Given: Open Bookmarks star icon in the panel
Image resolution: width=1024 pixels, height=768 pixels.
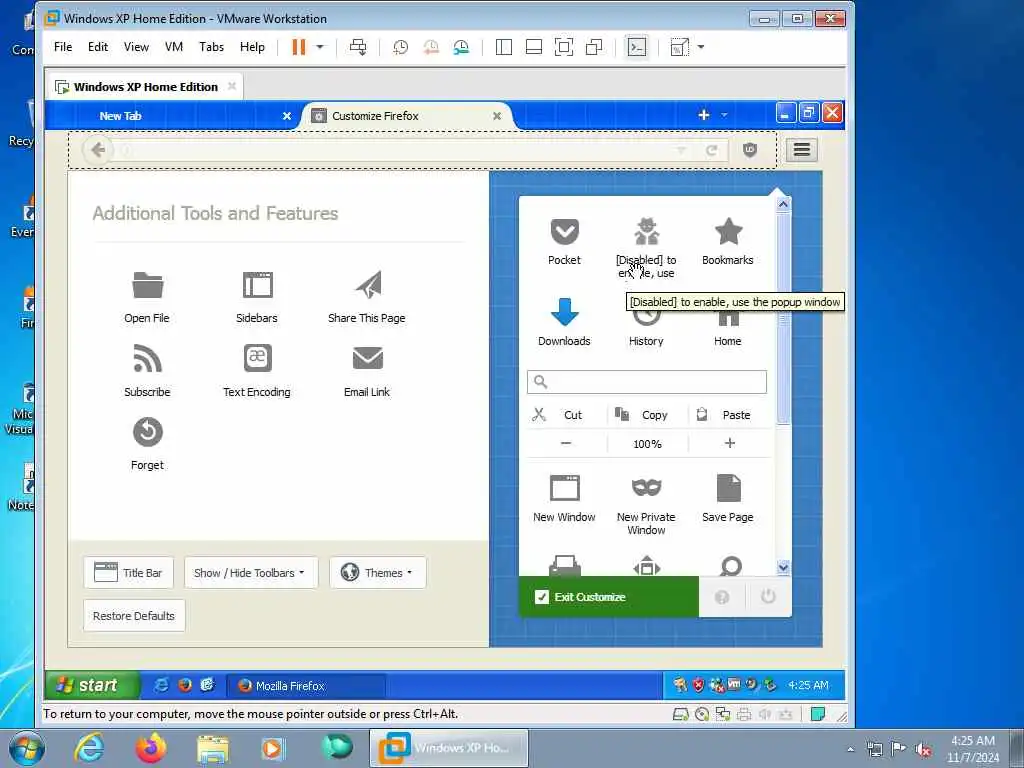Looking at the screenshot, I should [x=728, y=231].
